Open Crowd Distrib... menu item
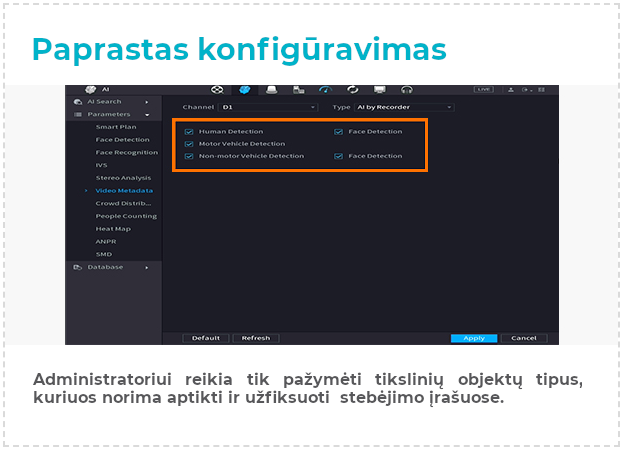The height and width of the screenshot is (449, 622). (x=123, y=203)
